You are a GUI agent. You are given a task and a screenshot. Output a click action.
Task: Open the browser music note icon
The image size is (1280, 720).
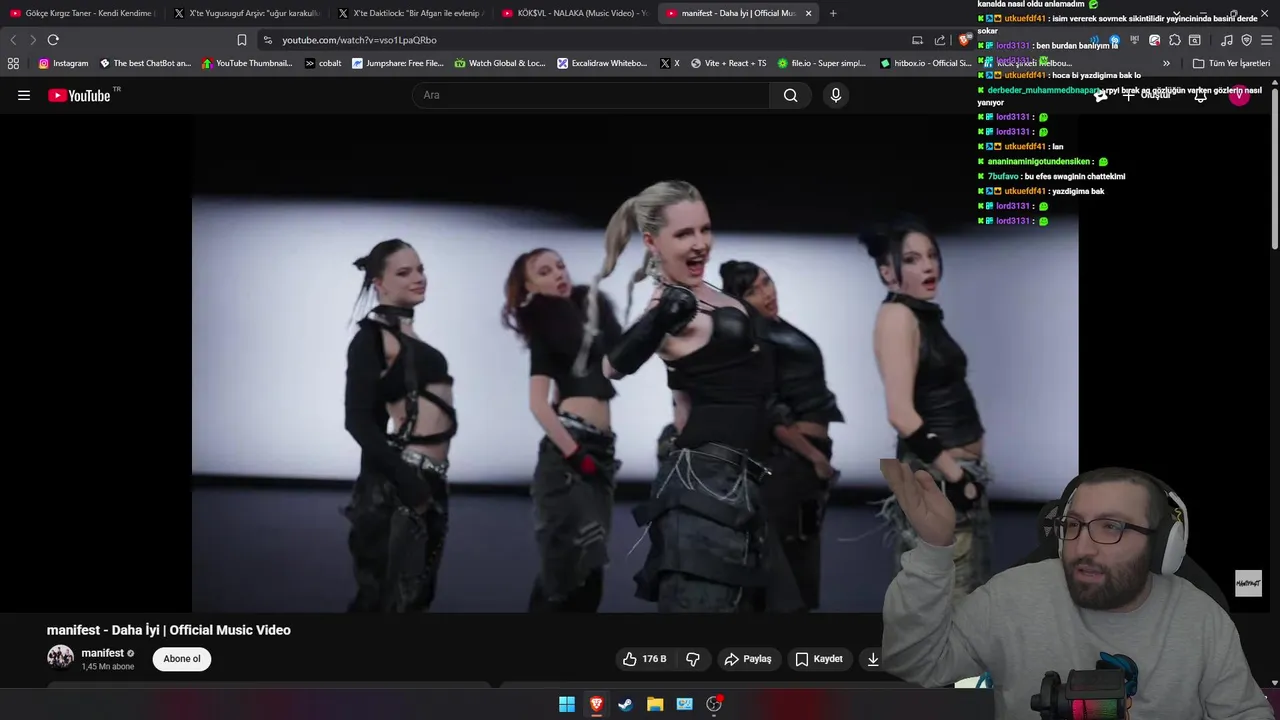[x=1227, y=40]
